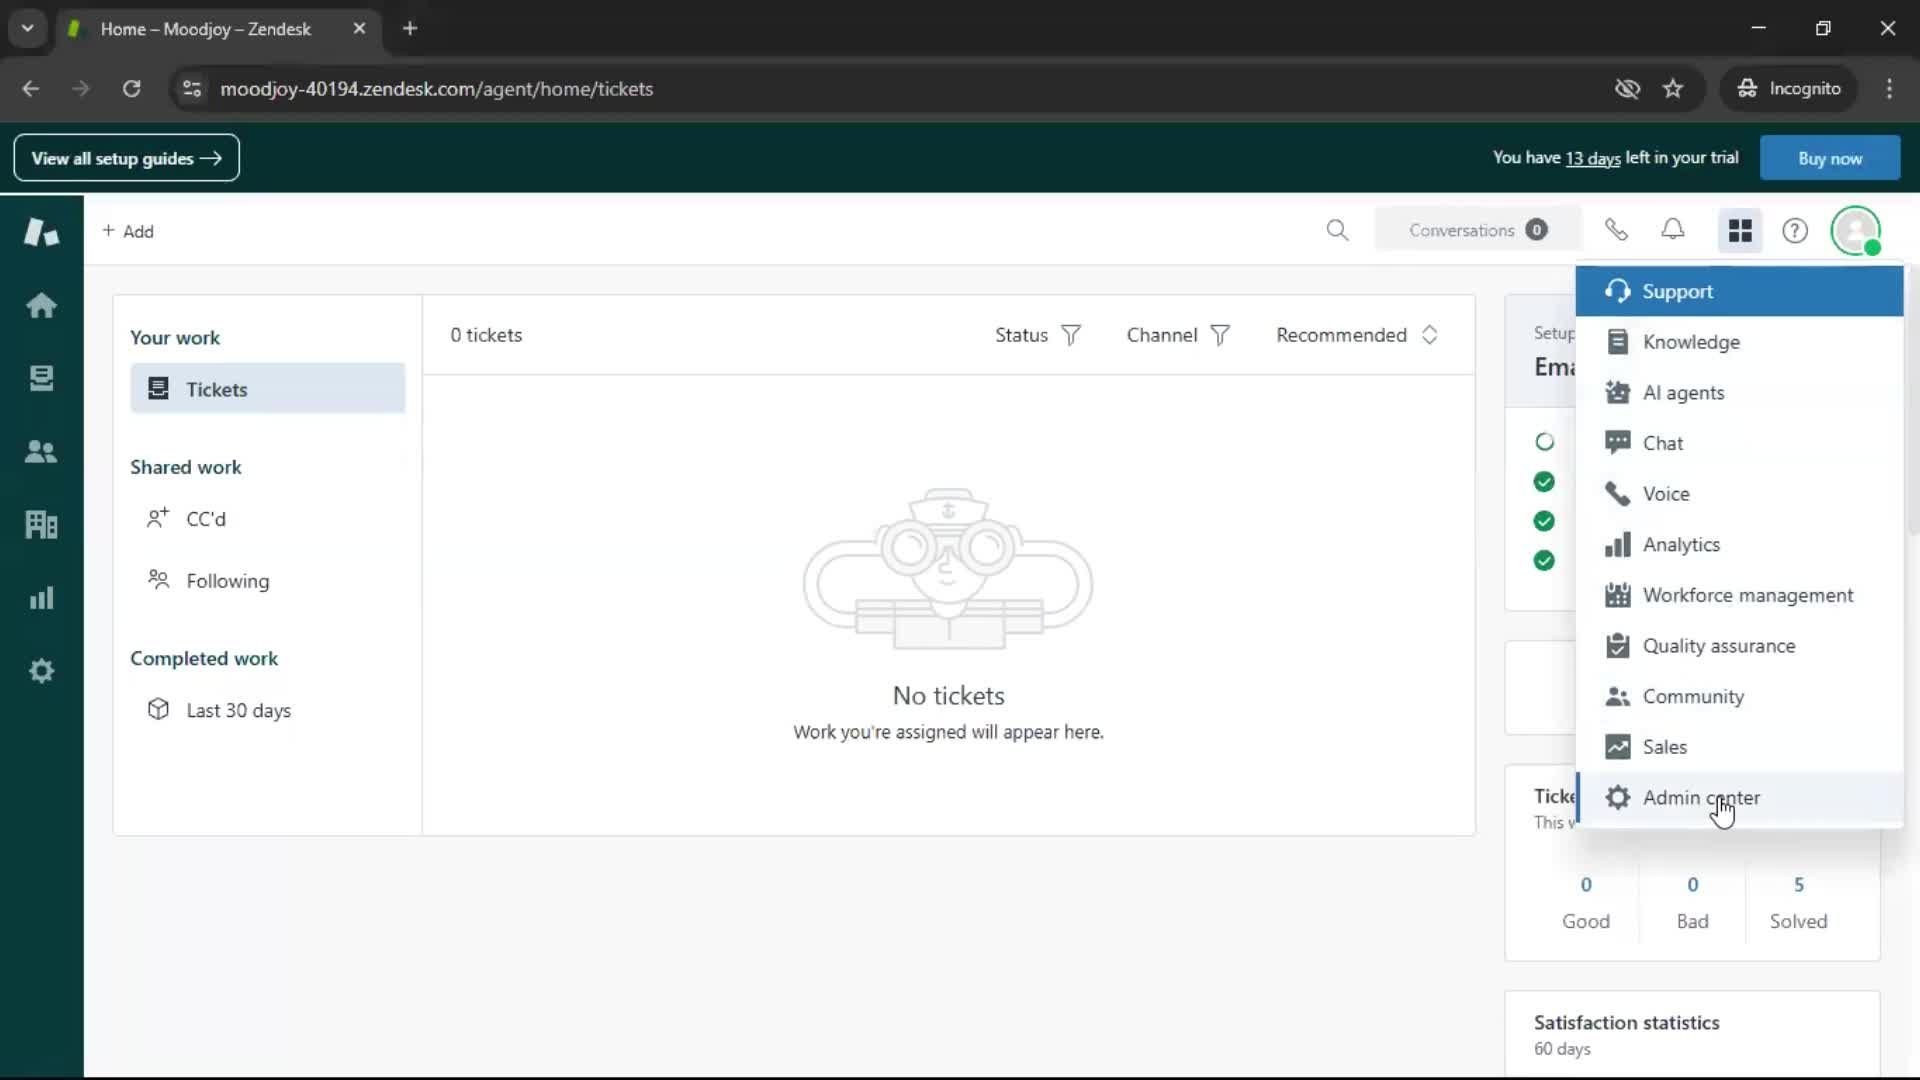This screenshot has width=1920, height=1080.
Task: Open Views via the sidebar tray icon
Action: tap(41, 378)
